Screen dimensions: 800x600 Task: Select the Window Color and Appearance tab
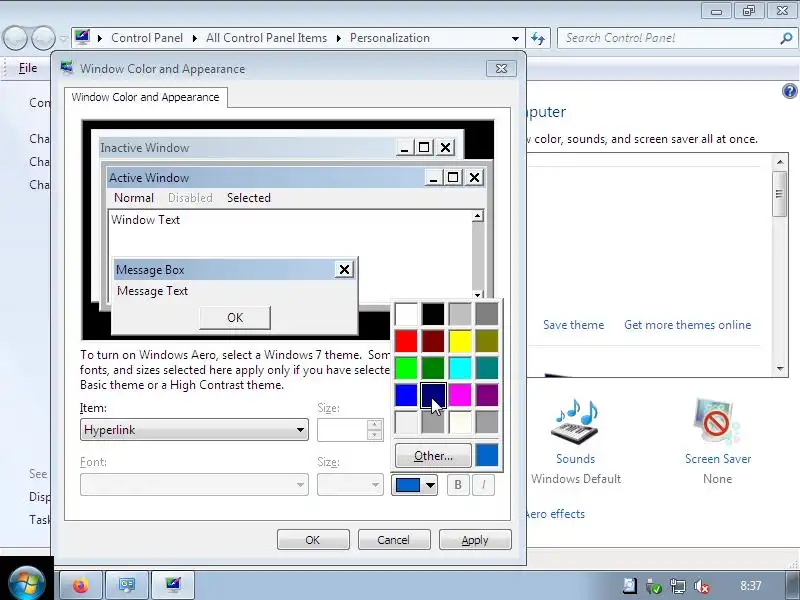[145, 97]
